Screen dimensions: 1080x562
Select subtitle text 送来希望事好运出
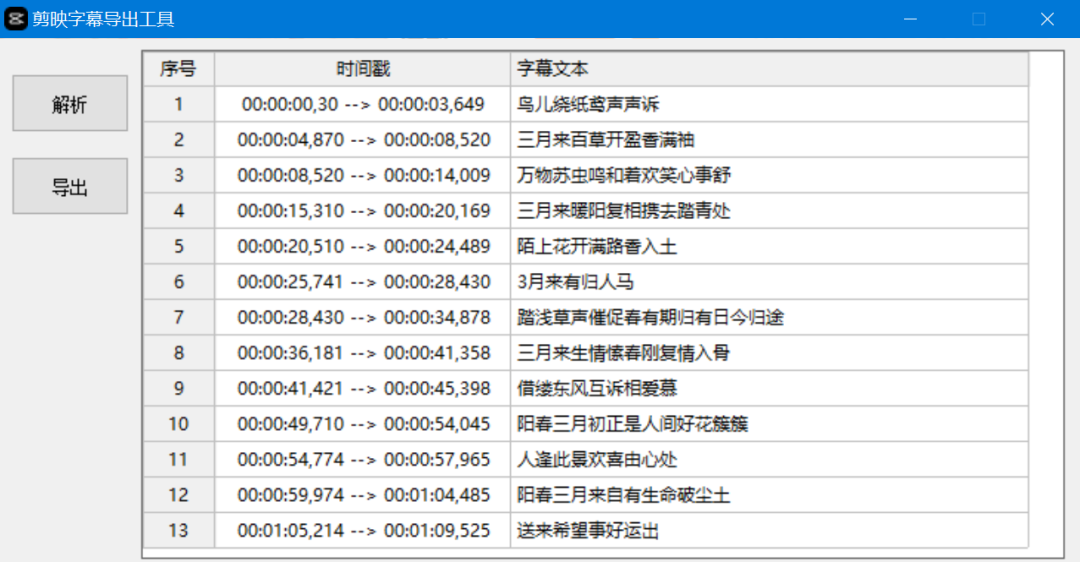pos(588,531)
